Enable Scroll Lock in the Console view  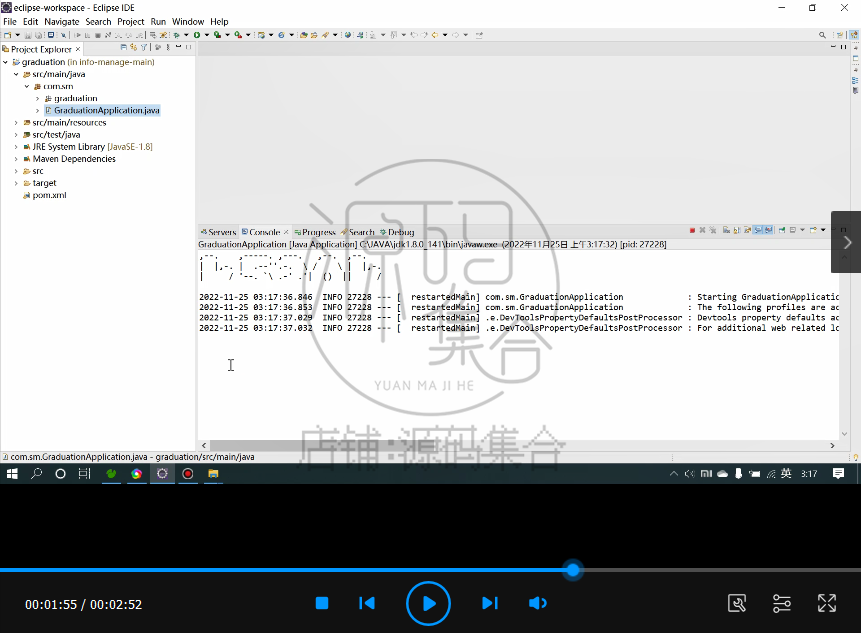click(736, 231)
